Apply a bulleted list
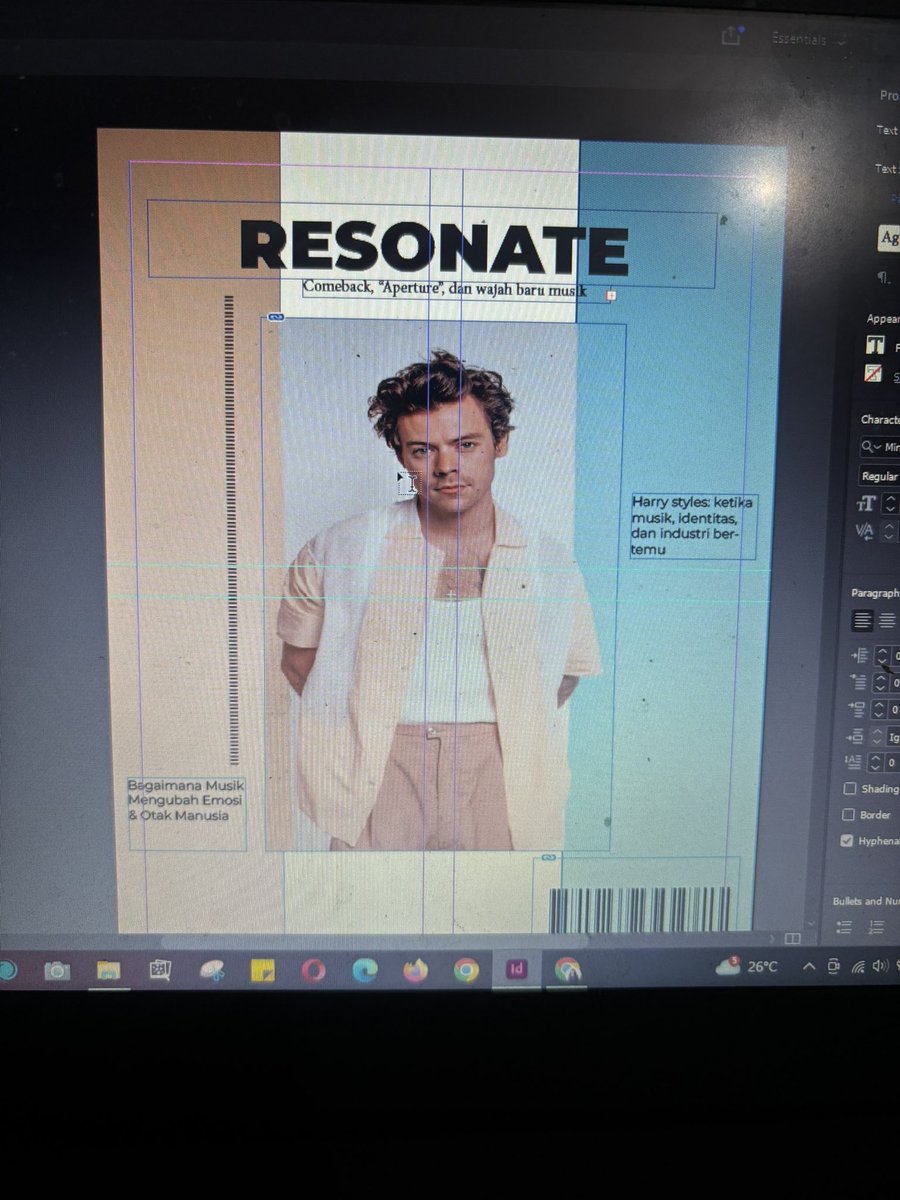This screenshot has width=900, height=1200. click(x=845, y=928)
